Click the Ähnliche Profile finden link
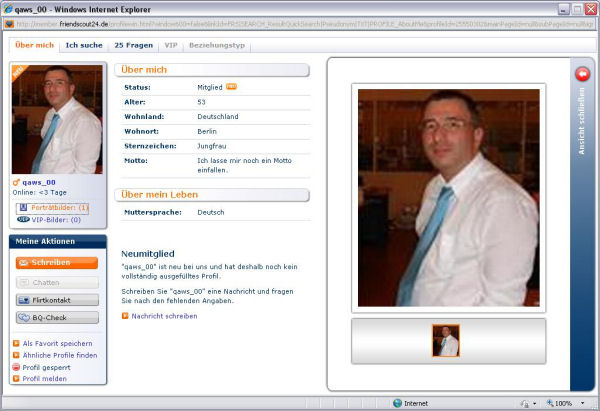 60,355
